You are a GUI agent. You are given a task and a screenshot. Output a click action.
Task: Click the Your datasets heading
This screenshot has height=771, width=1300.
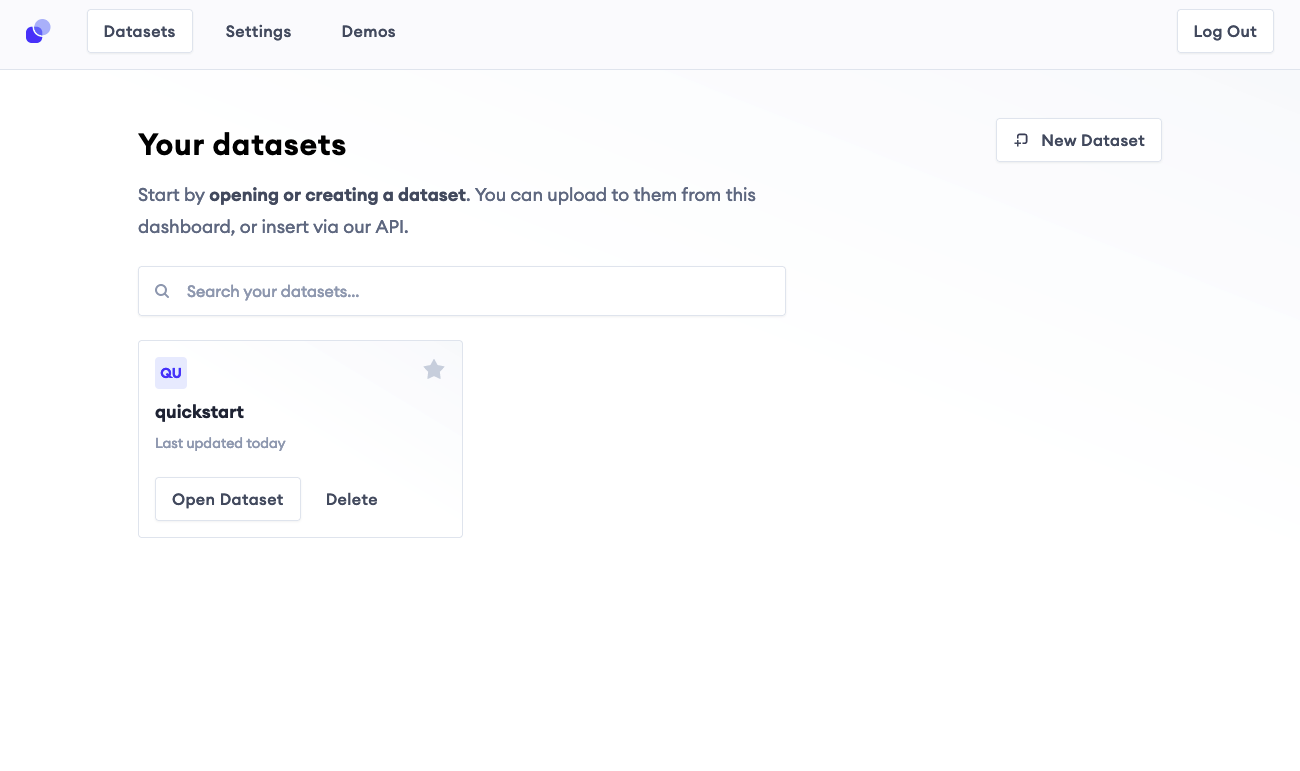pyautogui.click(x=242, y=145)
